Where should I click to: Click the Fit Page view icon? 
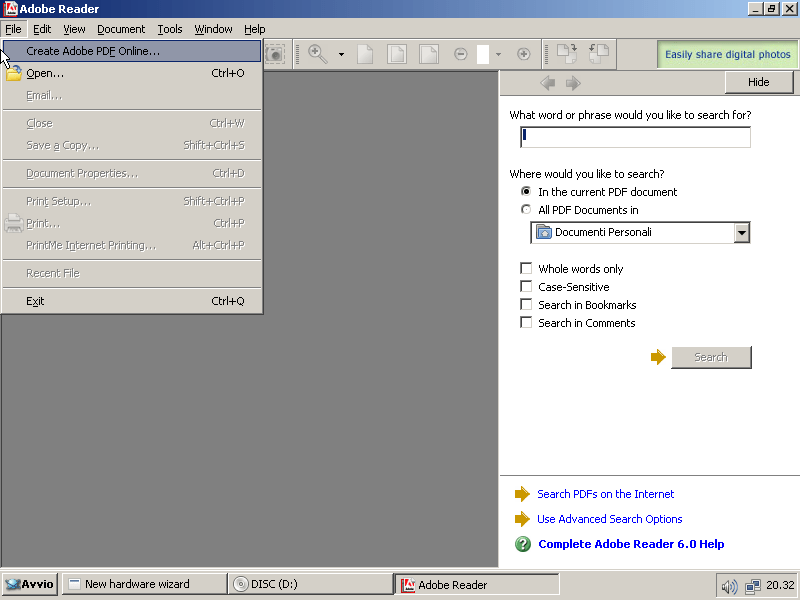[397, 53]
